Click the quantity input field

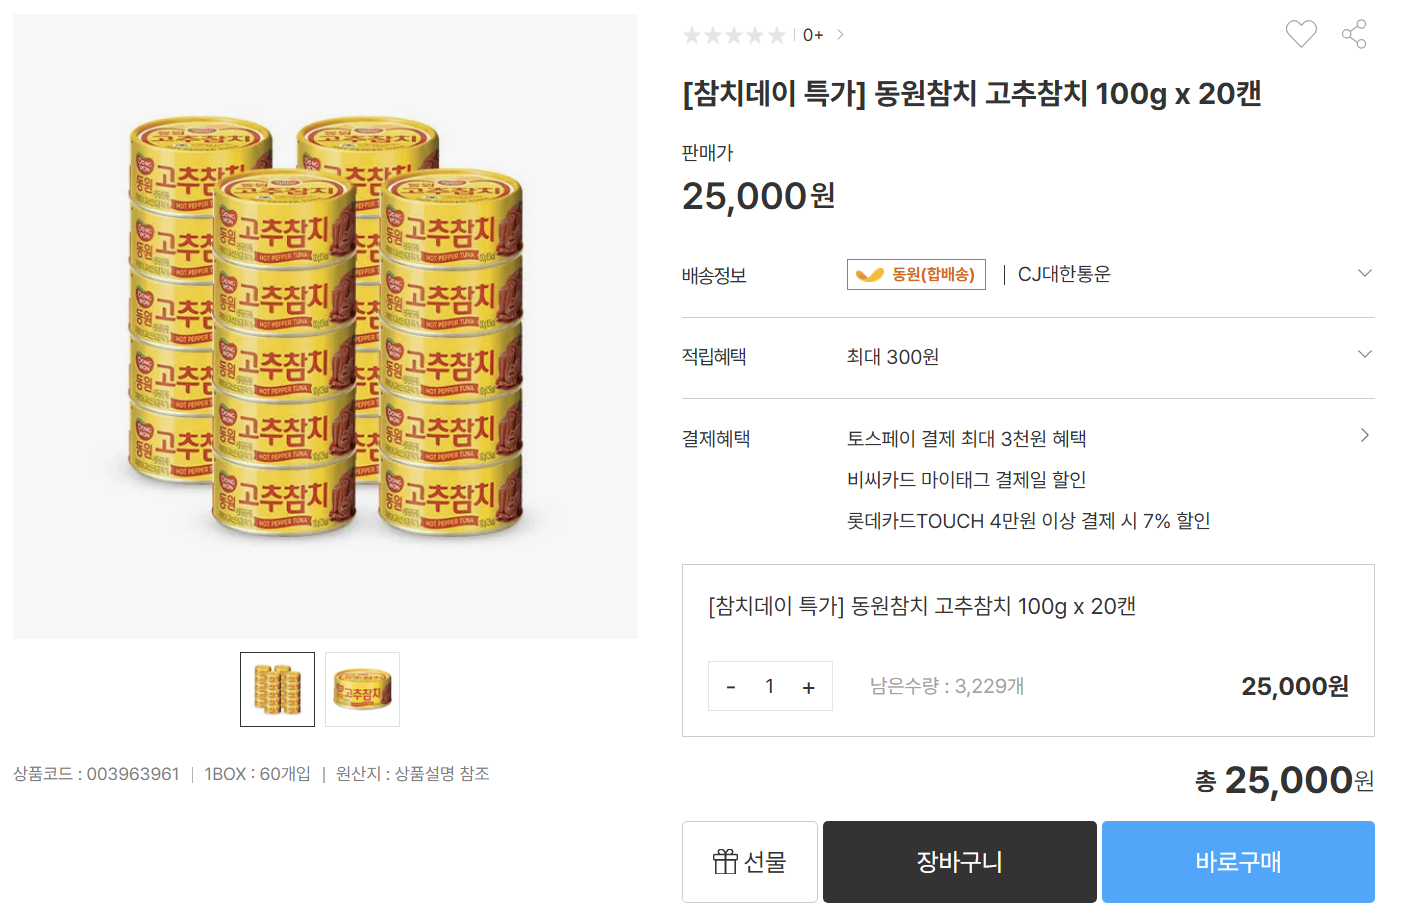pyautogui.click(x=769, y=686)
